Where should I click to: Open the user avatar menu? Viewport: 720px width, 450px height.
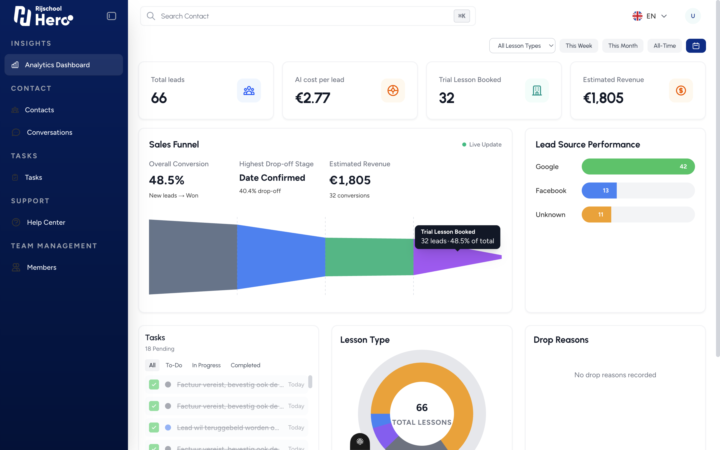(692, 16)
